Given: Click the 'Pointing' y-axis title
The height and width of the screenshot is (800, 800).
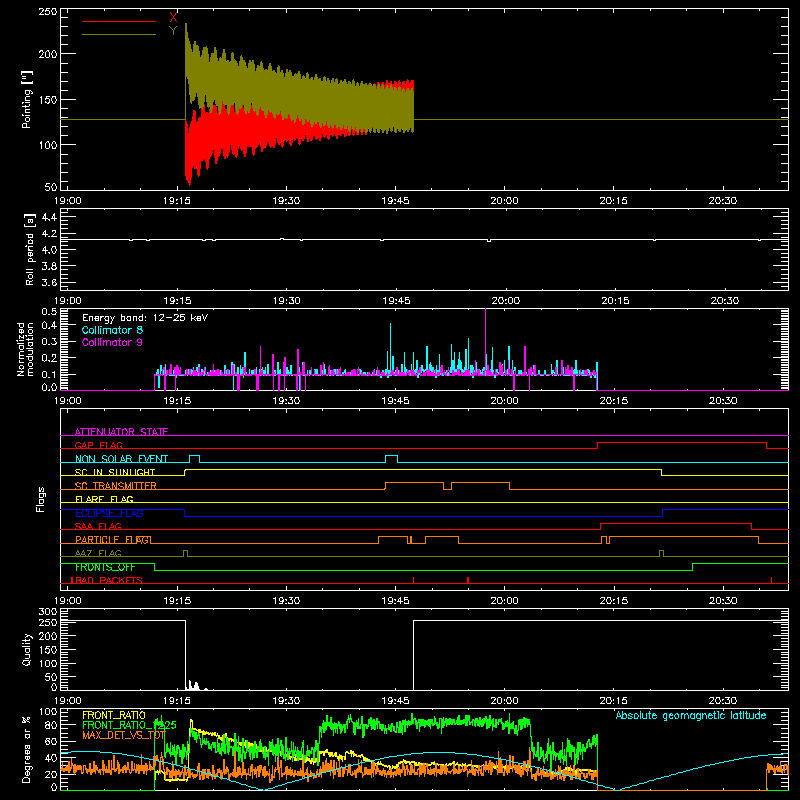Looking at the screenshot, I should click(x=27, y=99).
